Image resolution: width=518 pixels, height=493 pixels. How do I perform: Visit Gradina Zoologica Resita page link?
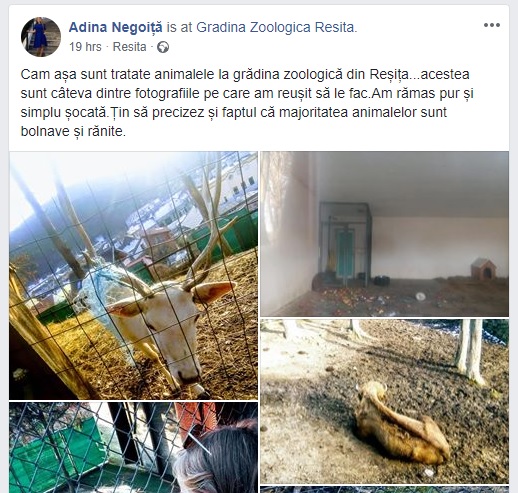click(x=275, y=27)
